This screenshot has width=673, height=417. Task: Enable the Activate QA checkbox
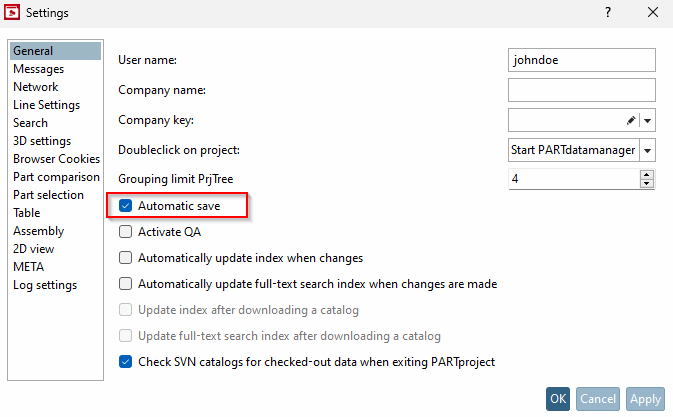pos(125,232)
